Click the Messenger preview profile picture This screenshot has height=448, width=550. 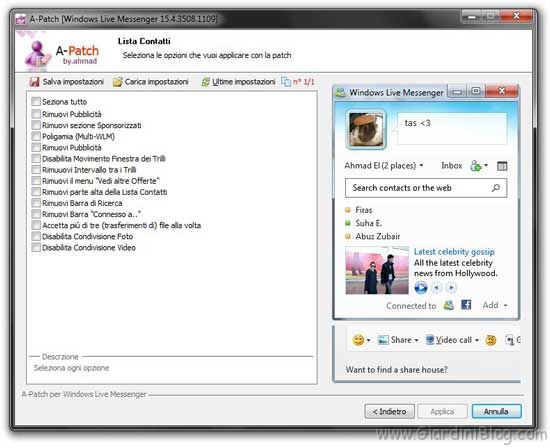coord(366,129)
